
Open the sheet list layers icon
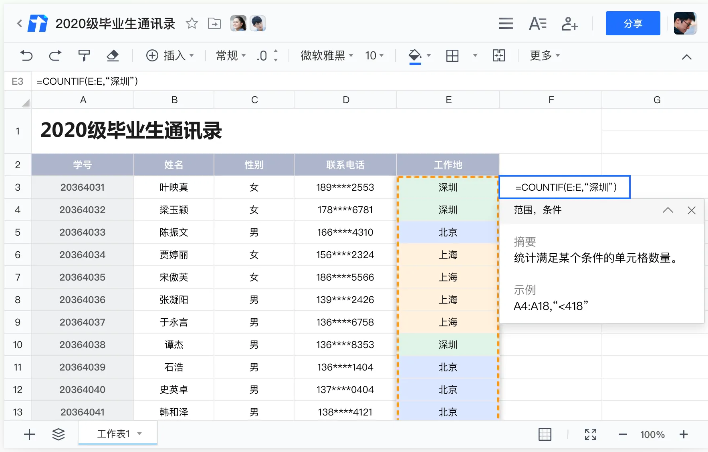[x=58, y=434]
